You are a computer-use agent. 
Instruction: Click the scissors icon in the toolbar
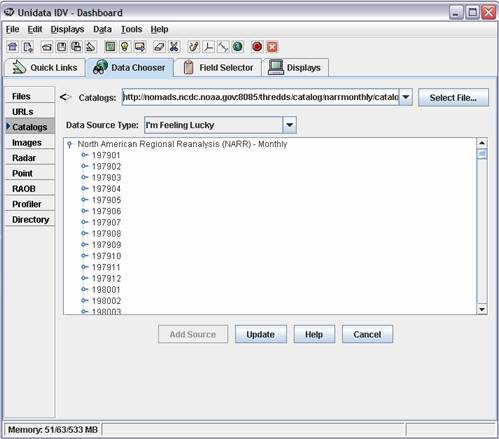pyautogui.click(x=174, y=47)
